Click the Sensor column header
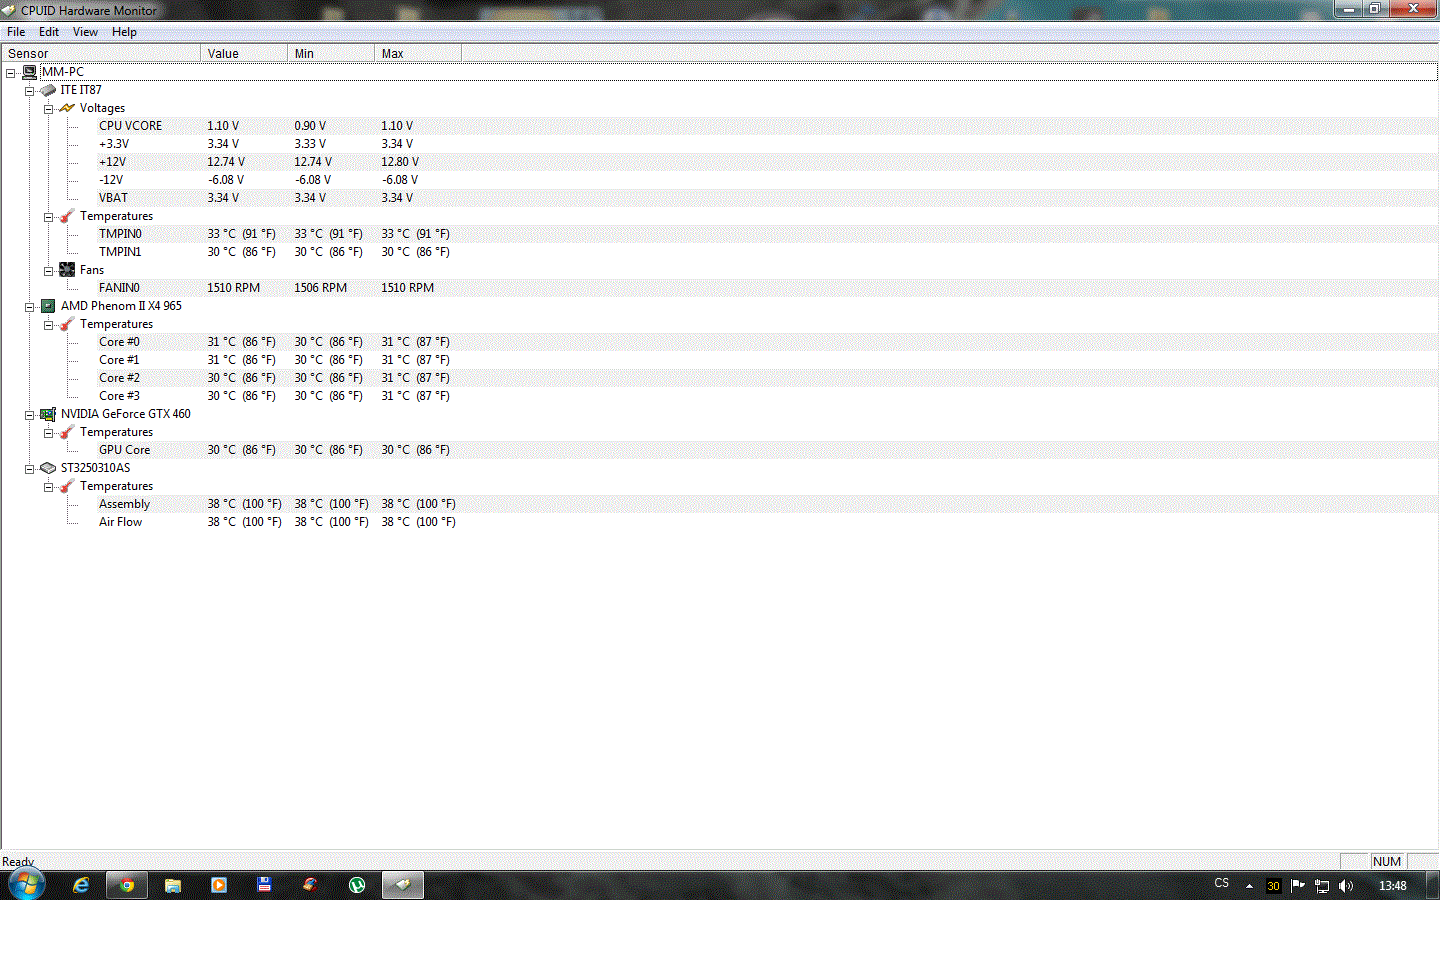 click(x=101, y=53)
